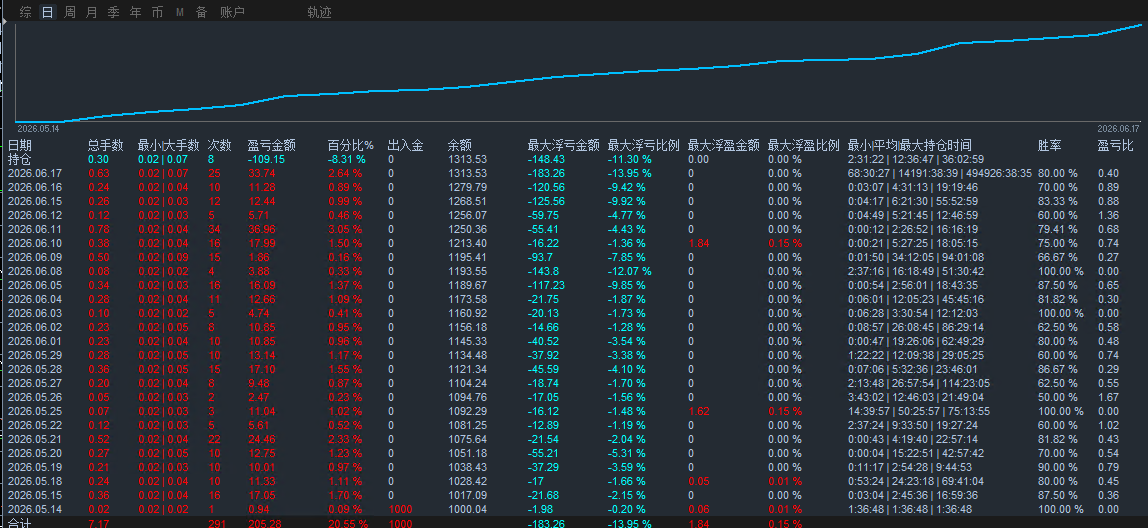Click the 2026.05.14 start date chart label

(x=38, y=128)
